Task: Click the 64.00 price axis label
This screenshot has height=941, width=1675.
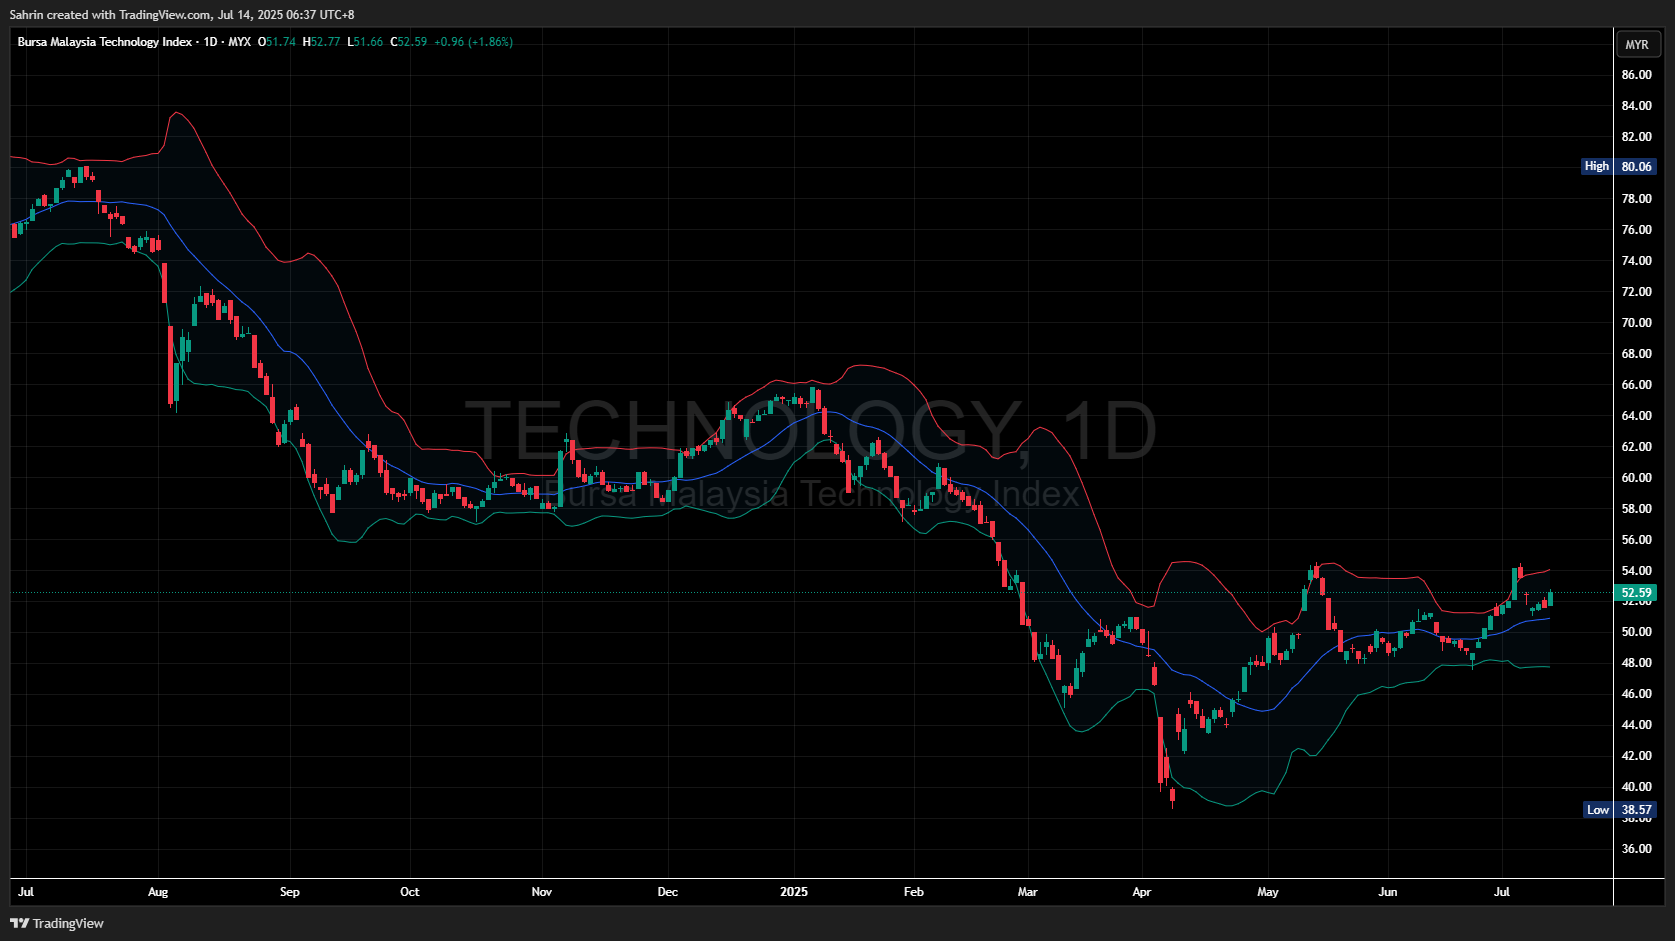Action: [1636, 416]
